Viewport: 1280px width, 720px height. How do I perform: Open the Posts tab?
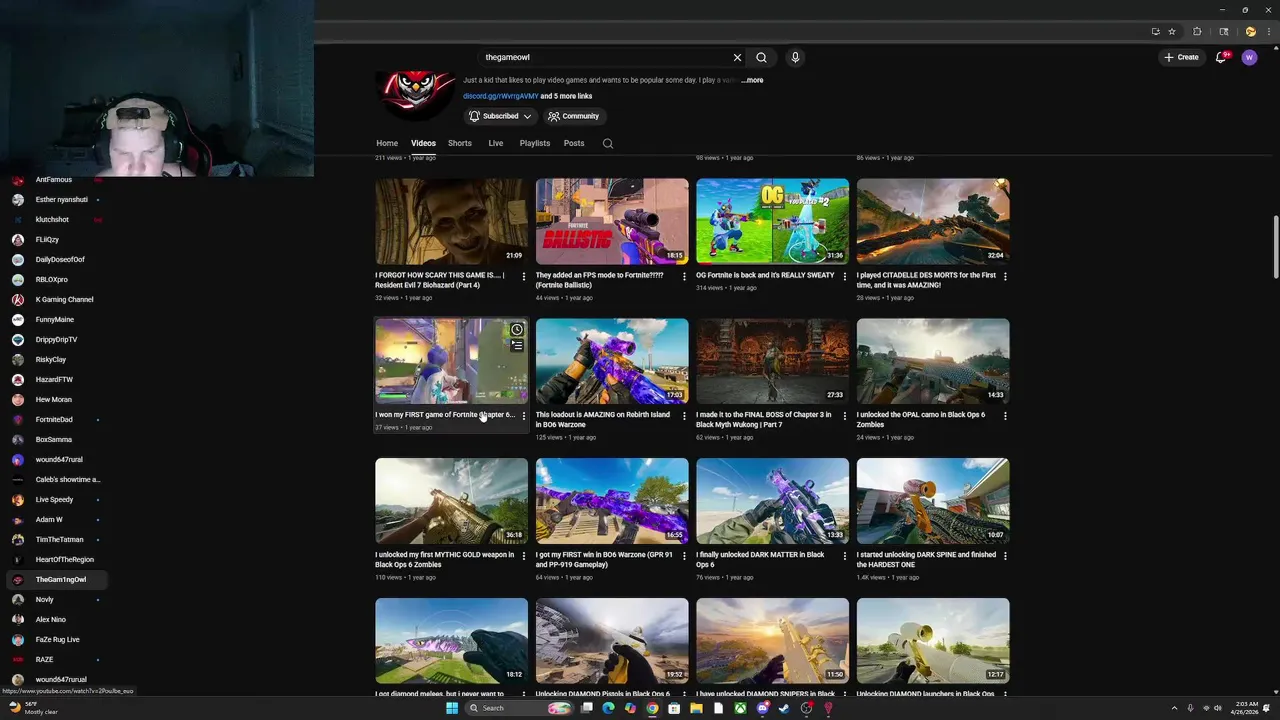tap(574, 143)
